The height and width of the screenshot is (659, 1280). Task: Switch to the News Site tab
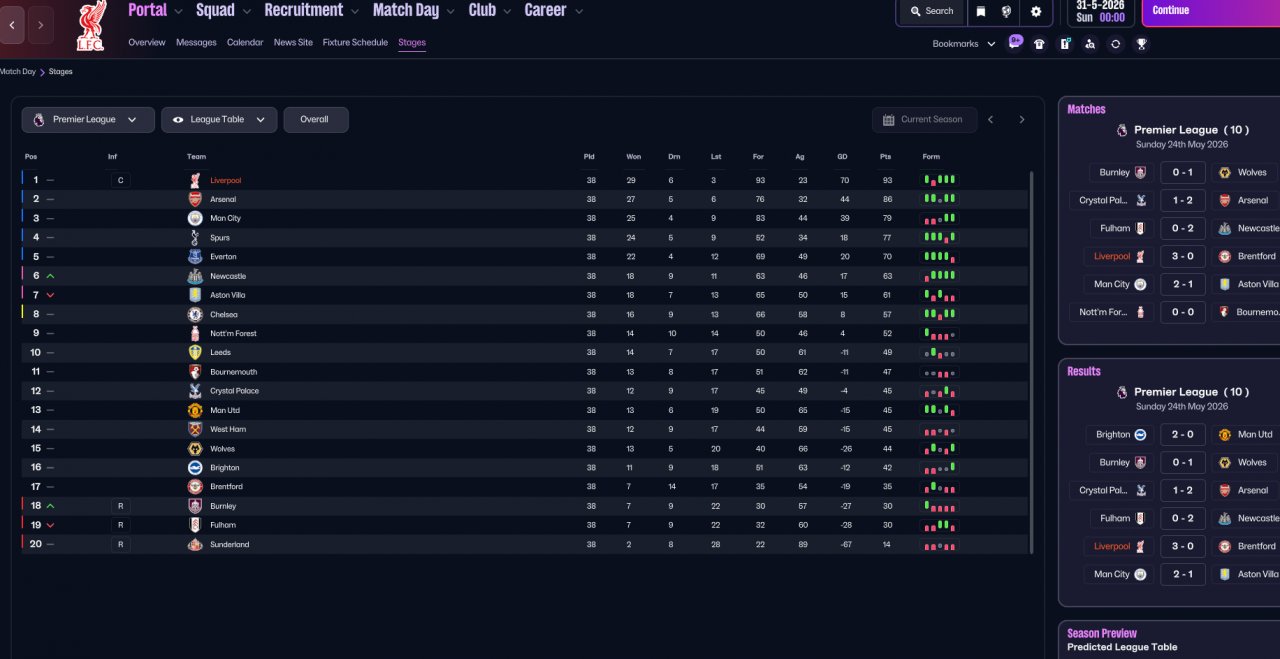point(293,42)
